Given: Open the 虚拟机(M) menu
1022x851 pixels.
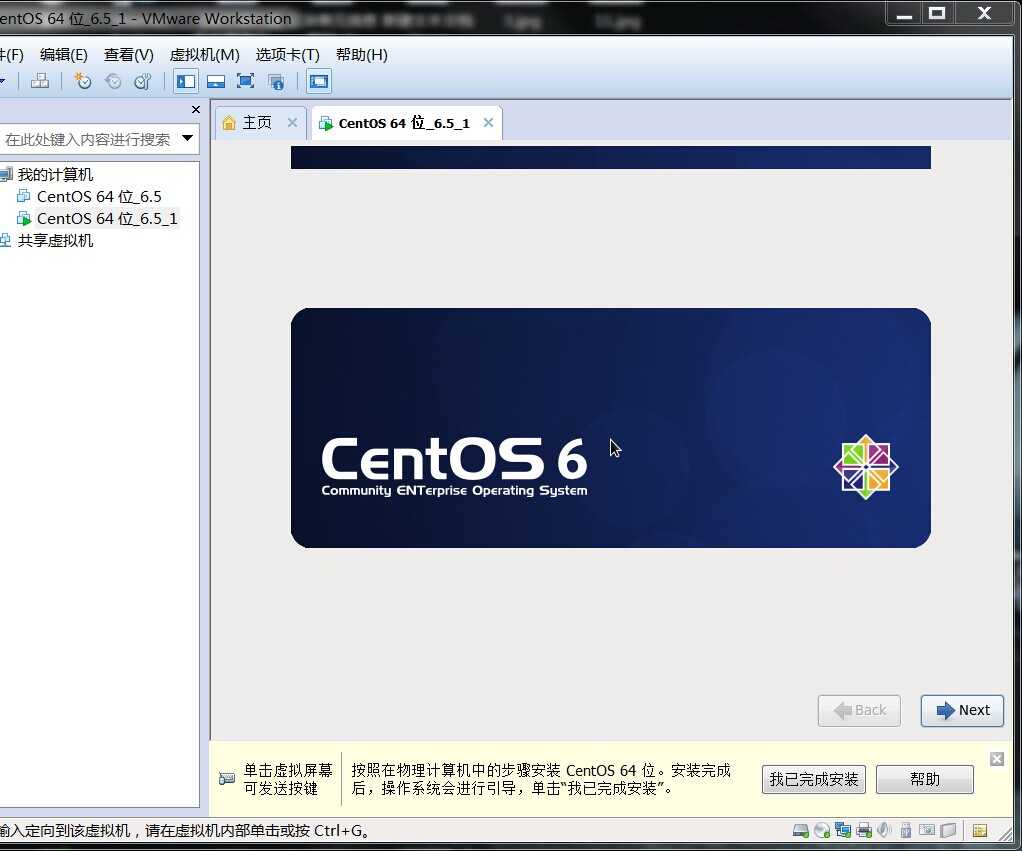Looking at the screenshot, I should (x=204, y=55).
